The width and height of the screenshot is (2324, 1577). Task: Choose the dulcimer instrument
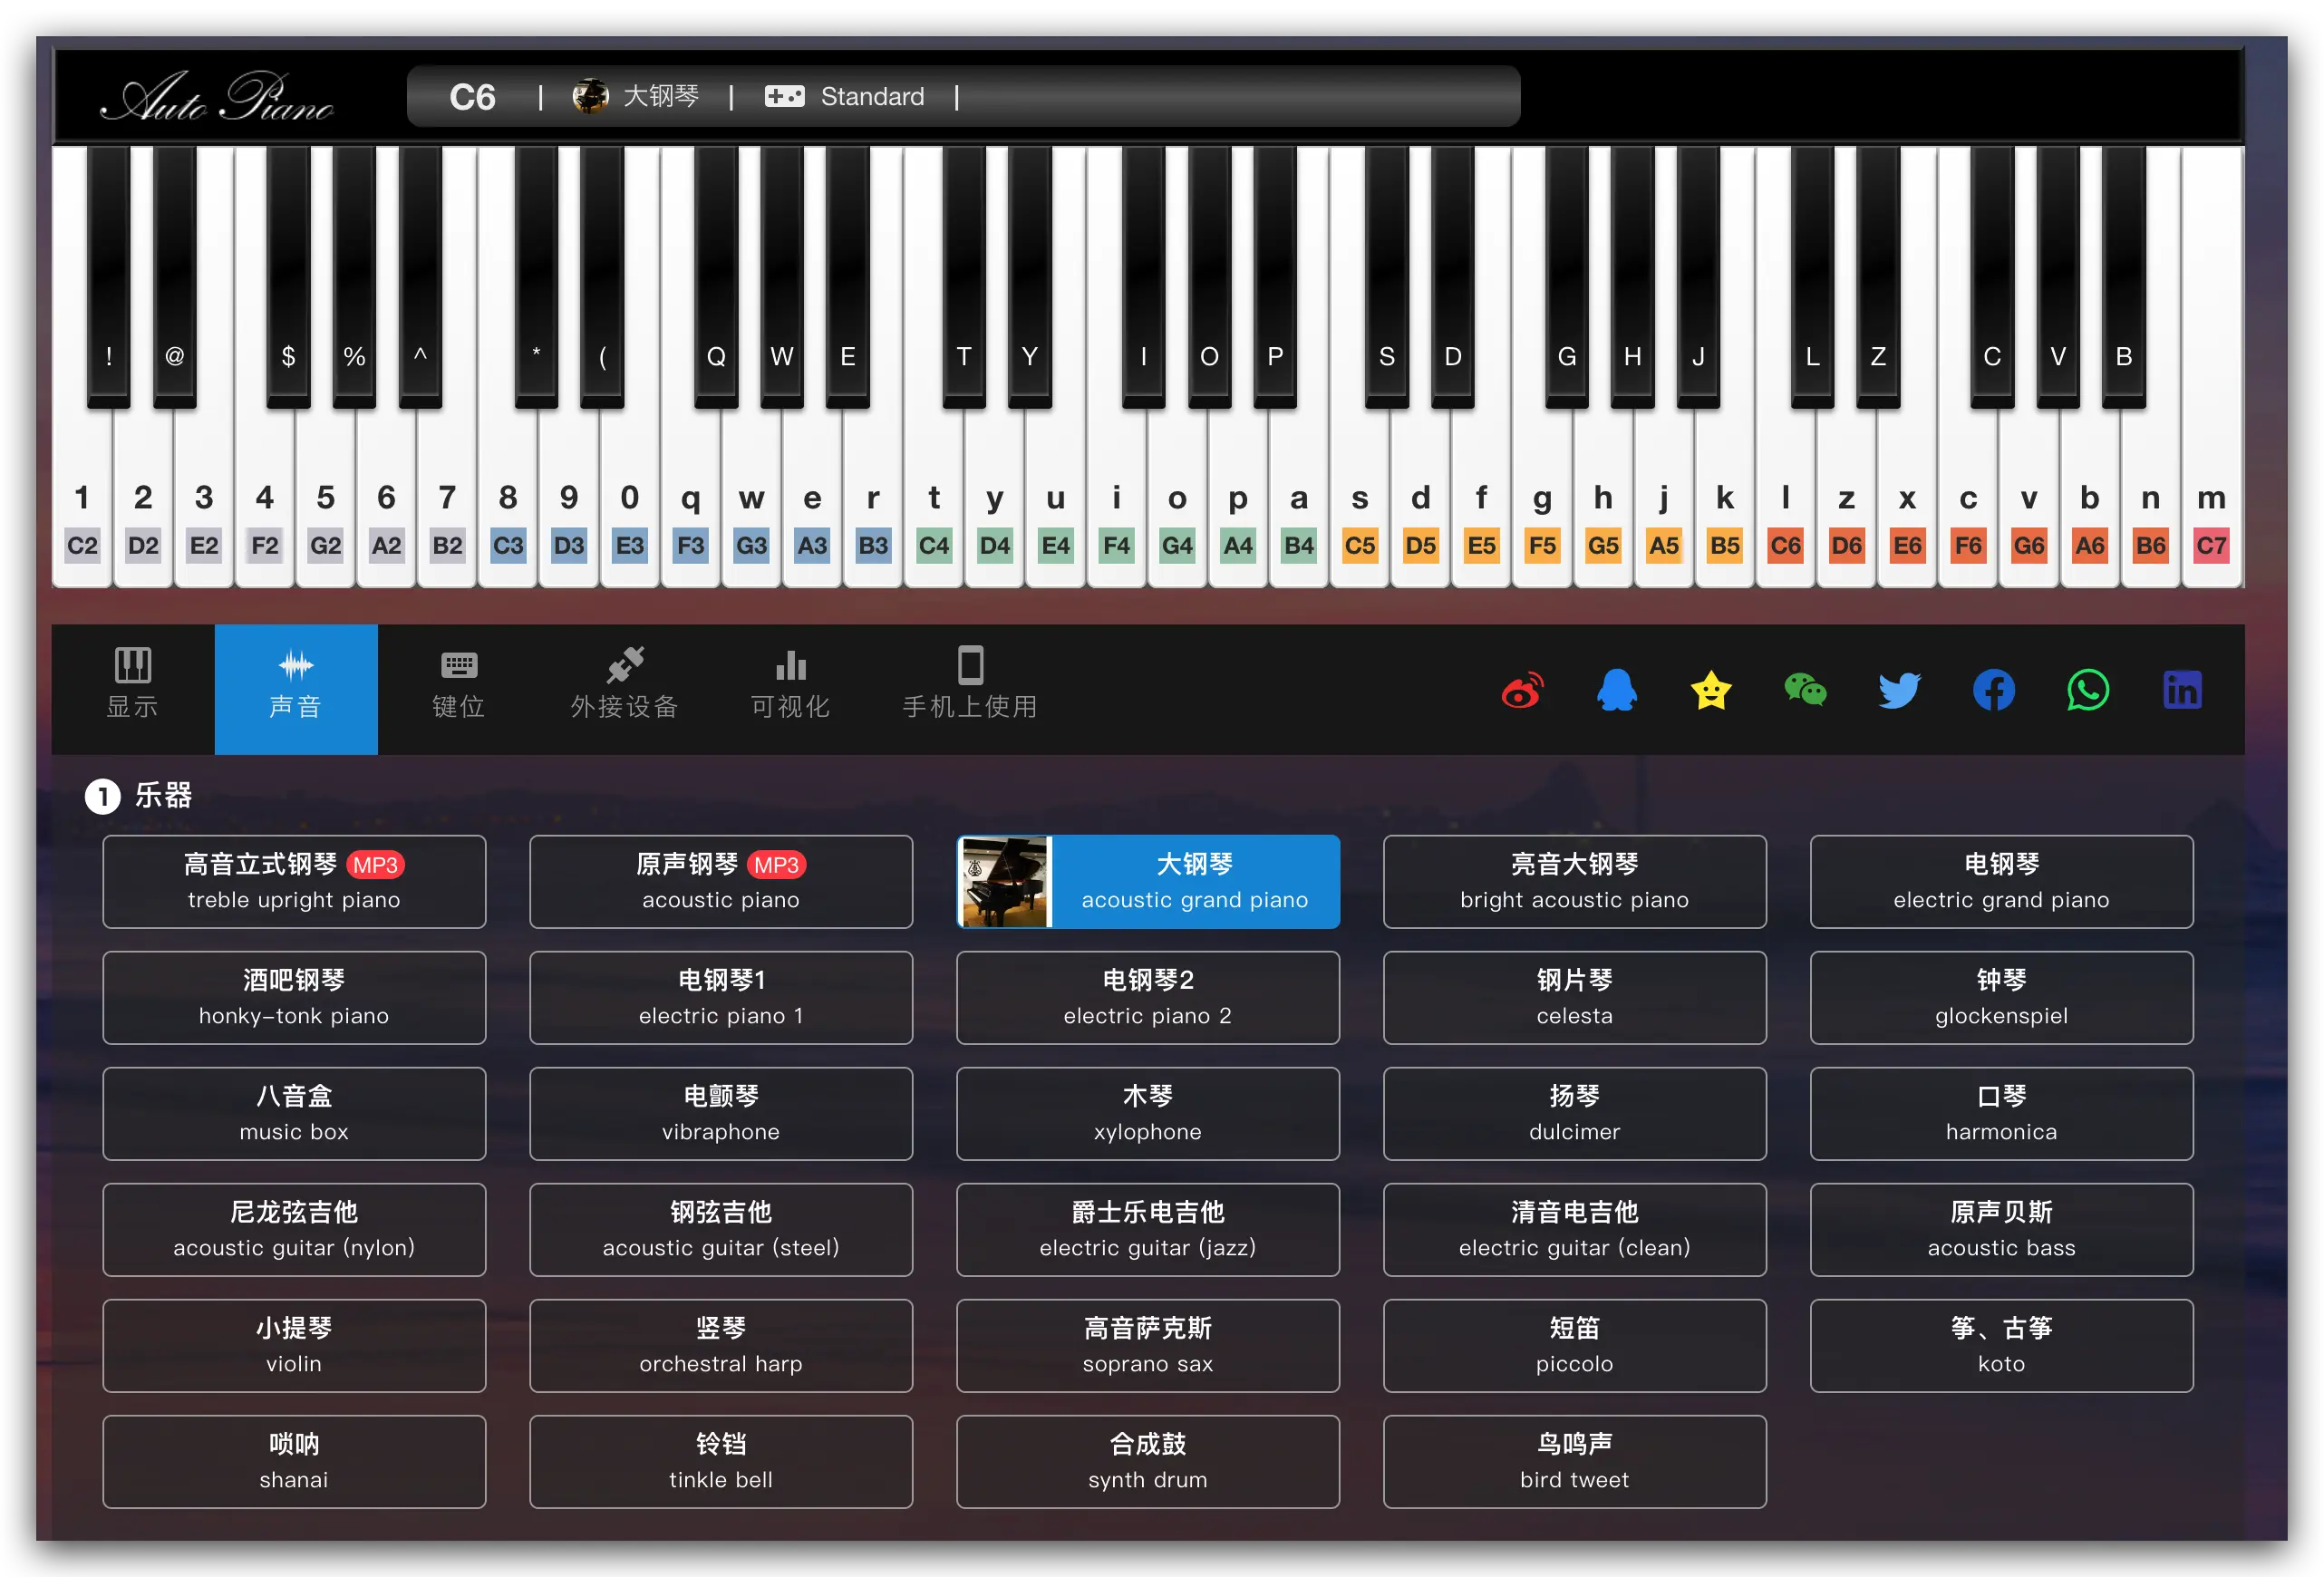click(1575, 1113)
